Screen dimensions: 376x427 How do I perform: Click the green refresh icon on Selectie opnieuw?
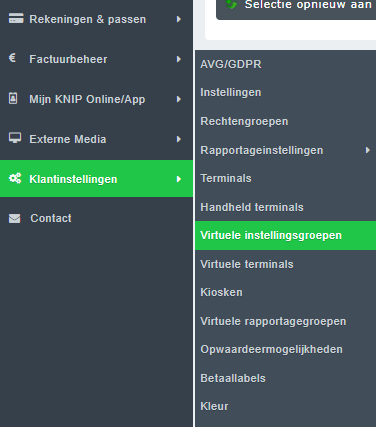pos(231,4)
